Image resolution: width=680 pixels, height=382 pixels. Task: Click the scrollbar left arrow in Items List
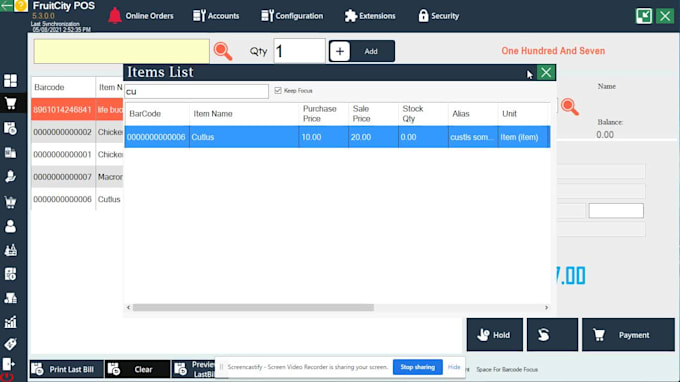pyautogui.click(x=128, y=307)
